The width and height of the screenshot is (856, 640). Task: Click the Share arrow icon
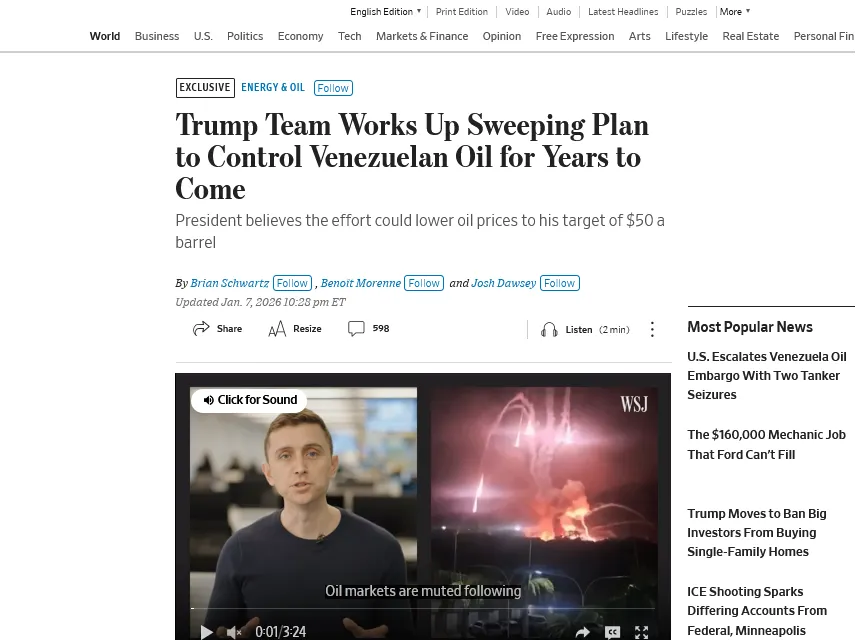pos(201,328)
